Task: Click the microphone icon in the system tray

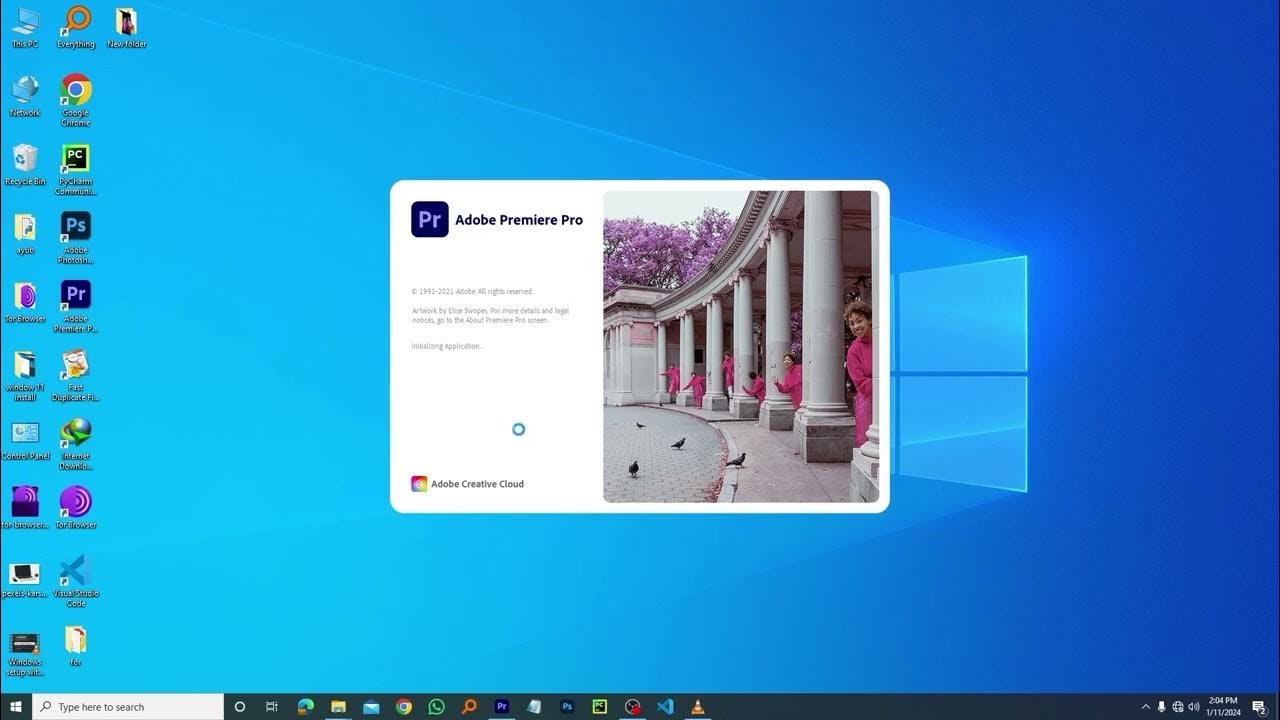Action: pos(1162,707)
